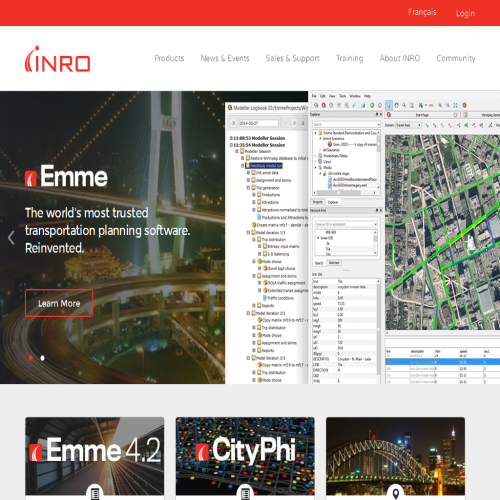
Task: Open the Sales & Support menu
Action: (292, 58)
